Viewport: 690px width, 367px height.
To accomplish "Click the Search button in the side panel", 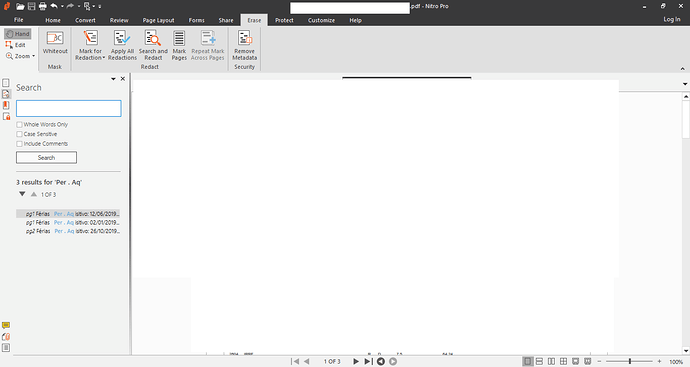I will (x=46, y=158).
